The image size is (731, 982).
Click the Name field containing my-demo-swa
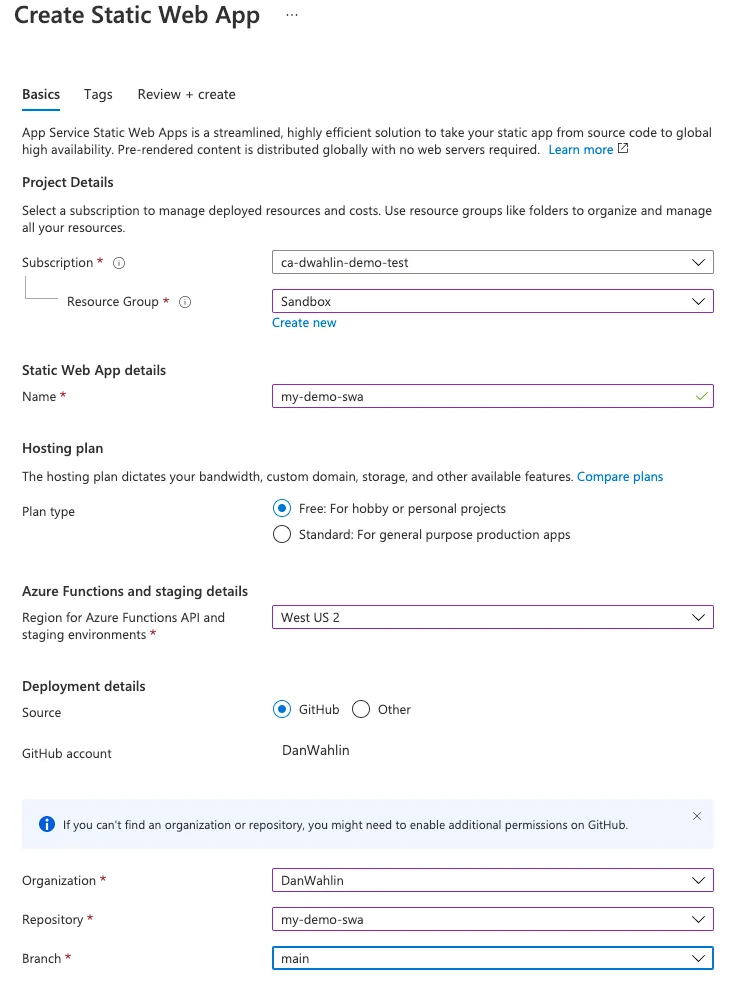tap(482, 396)
